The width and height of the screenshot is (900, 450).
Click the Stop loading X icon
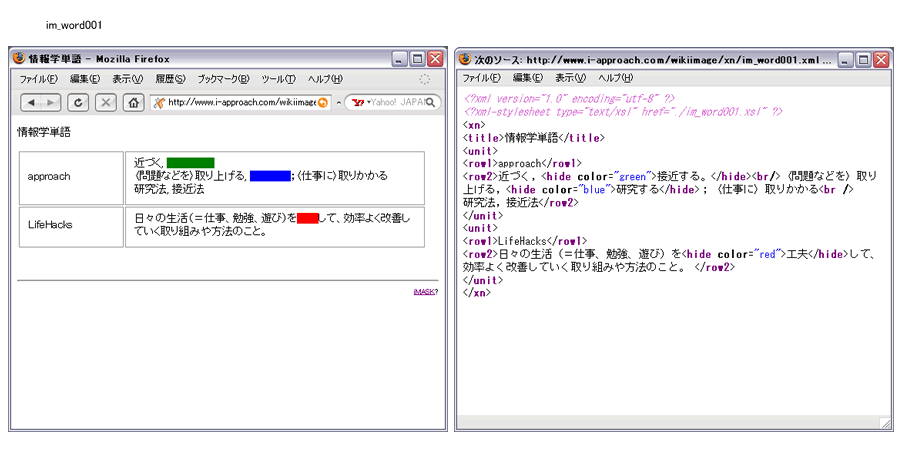tap(106, 102)
